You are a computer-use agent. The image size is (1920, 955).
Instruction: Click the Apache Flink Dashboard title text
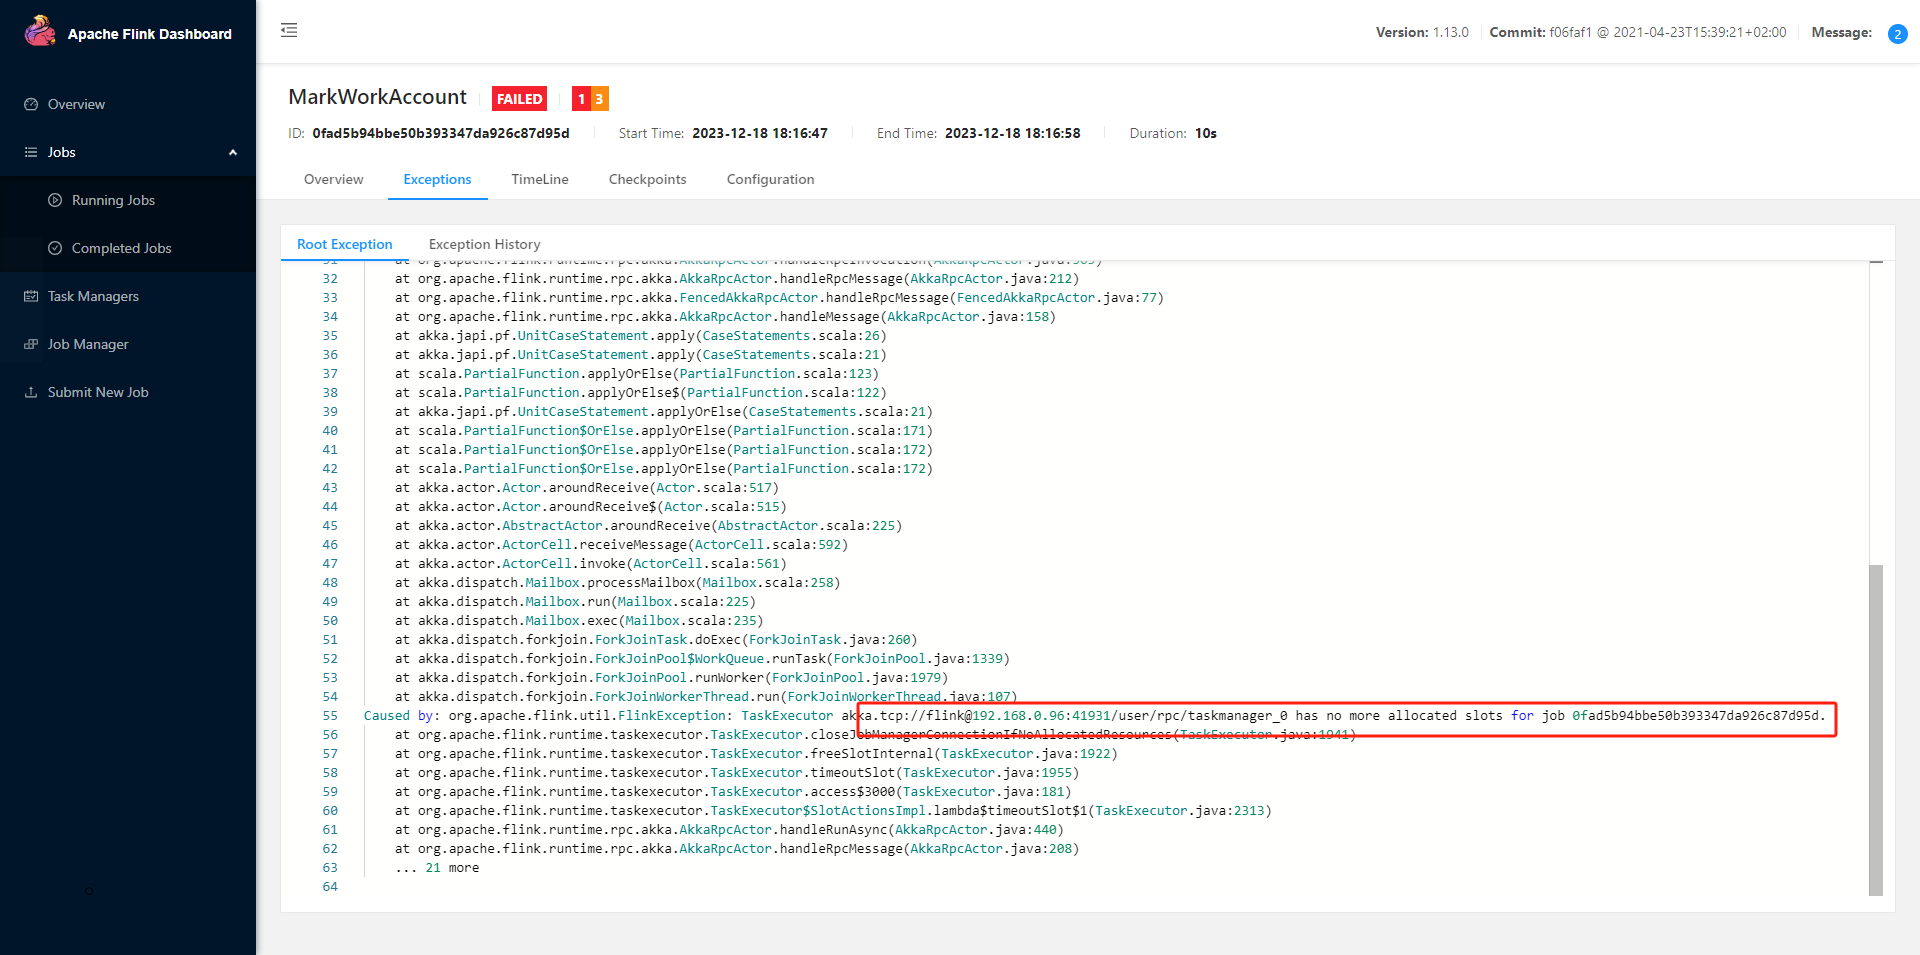150,34
